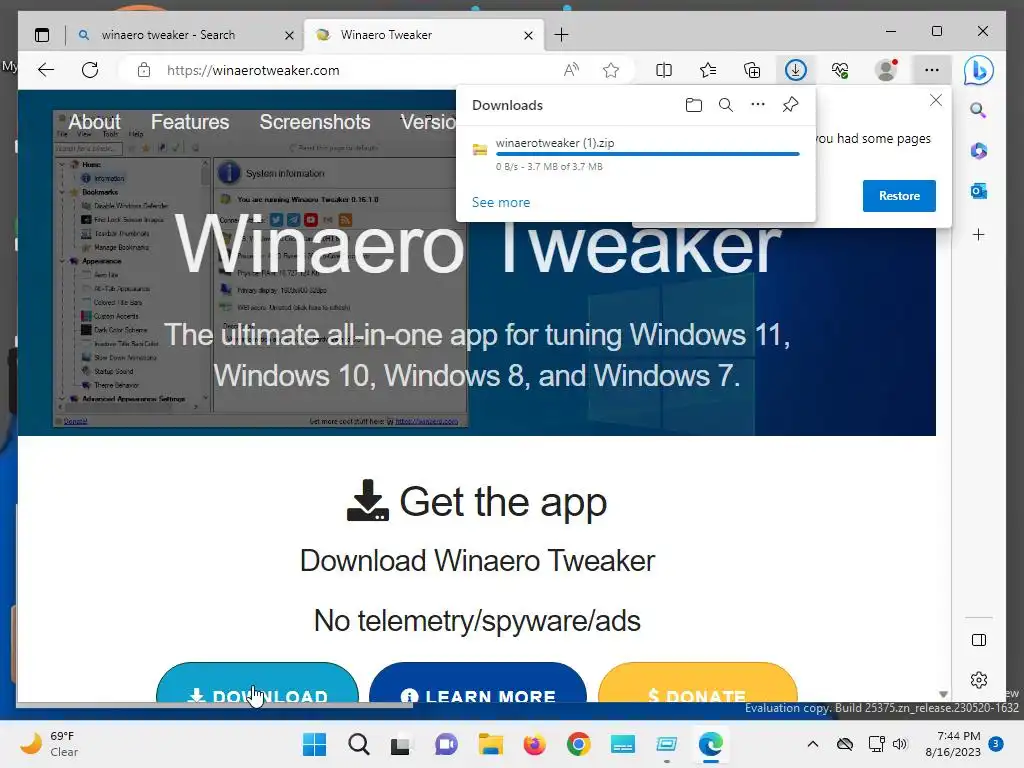Screen dimensions: 1024x768
Task: Click the DOWNLOAD button
Action: (x=257, y=684)
